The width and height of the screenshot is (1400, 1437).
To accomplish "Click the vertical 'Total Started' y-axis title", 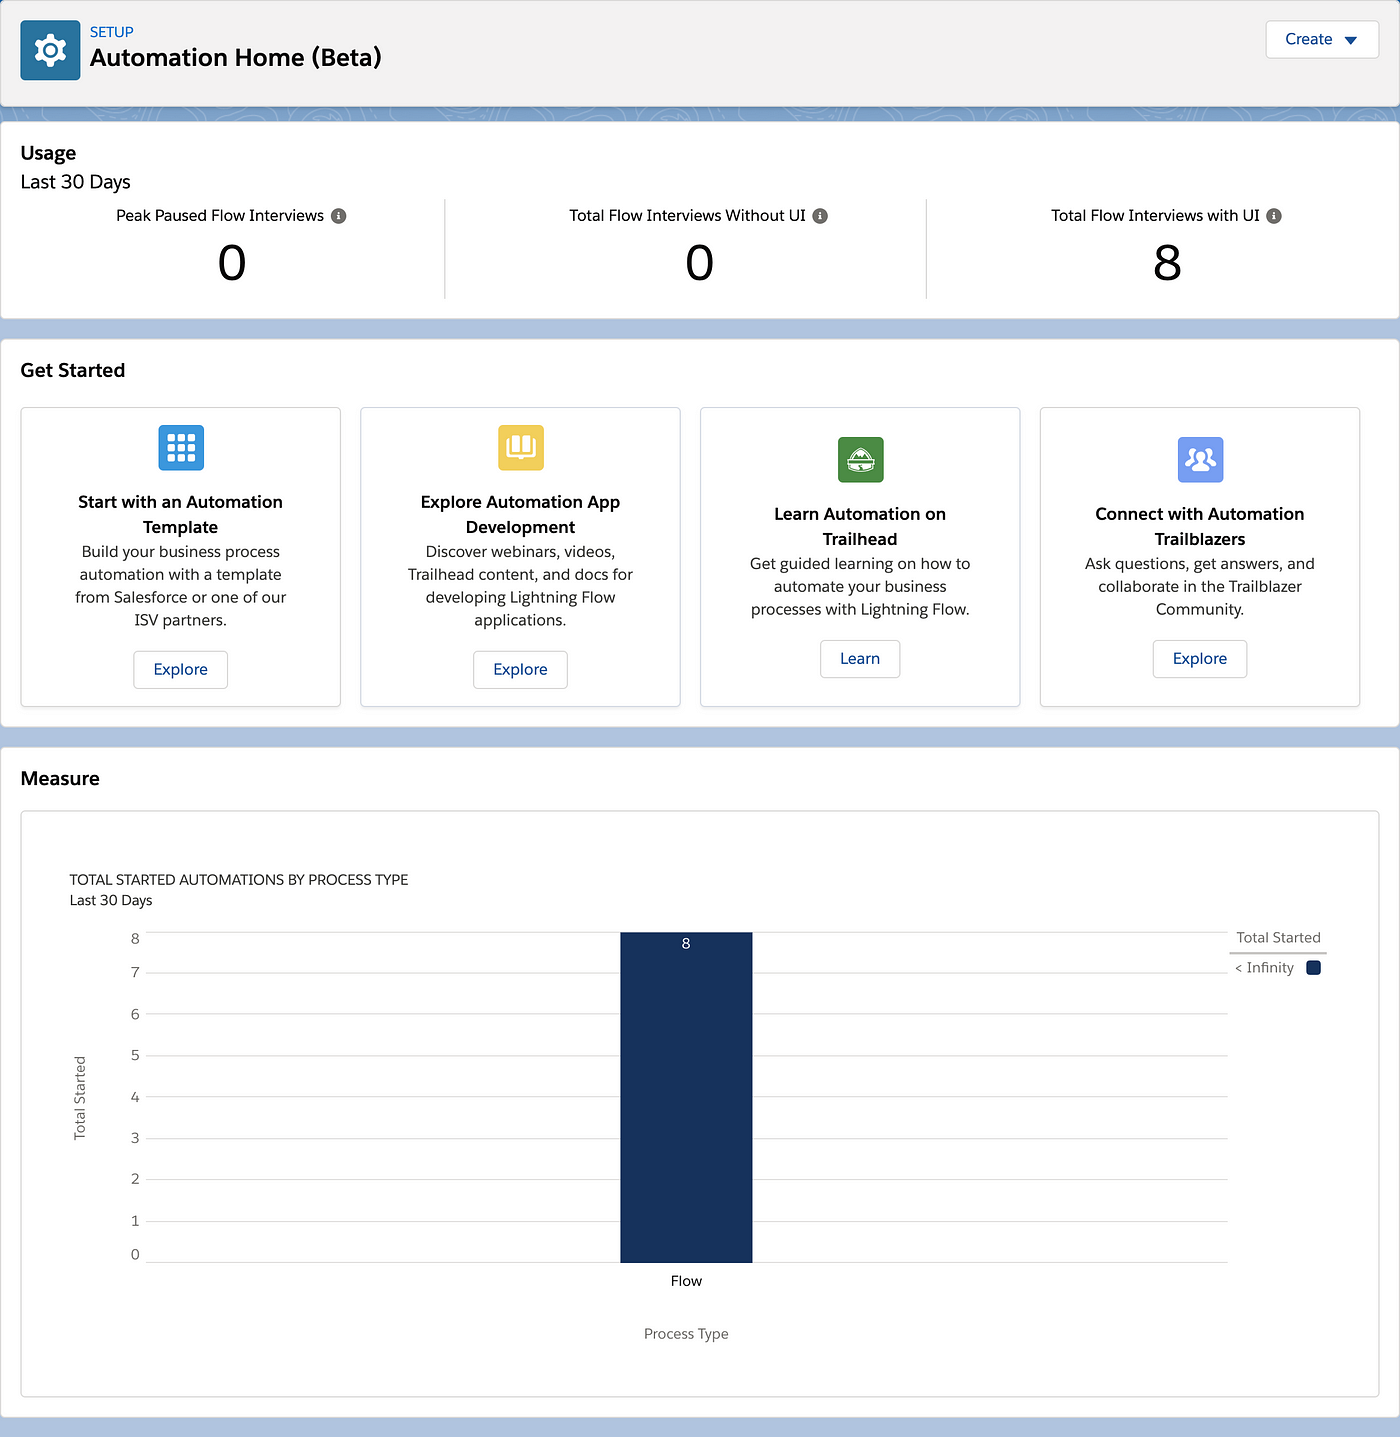I will (80, 1098).
